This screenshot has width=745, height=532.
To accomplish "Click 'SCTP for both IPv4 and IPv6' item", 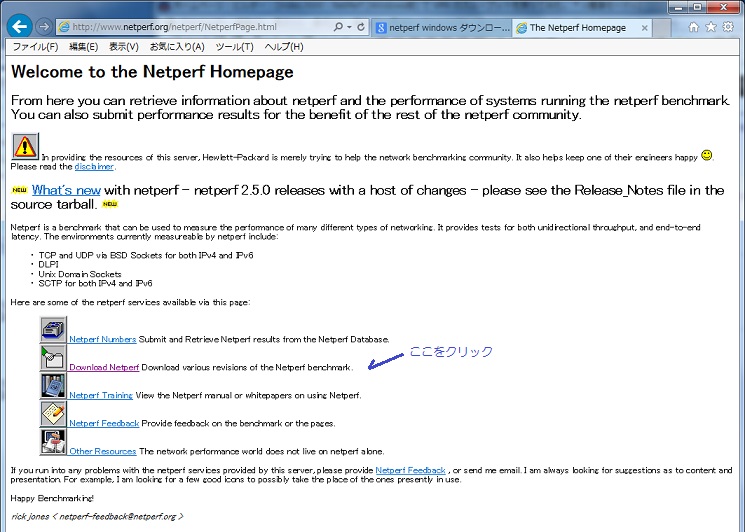I will pos(96,284).
